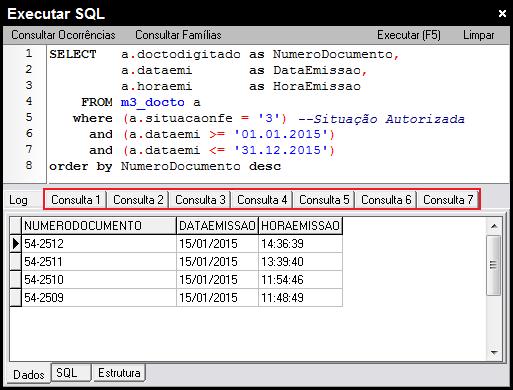The height and width of the screenshot is (390, 513).
Task: Switch to the Dados bottom tab
Action: (29, 375)
